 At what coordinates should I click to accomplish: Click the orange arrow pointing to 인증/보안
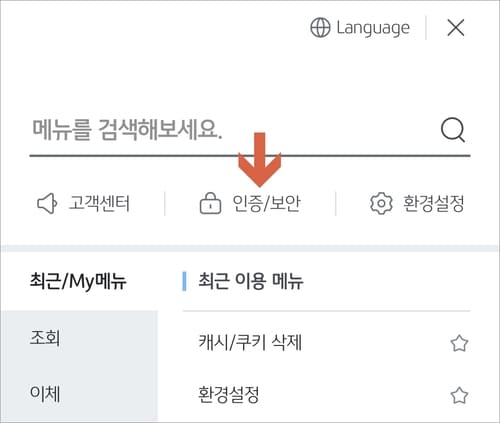click(260, 159)
